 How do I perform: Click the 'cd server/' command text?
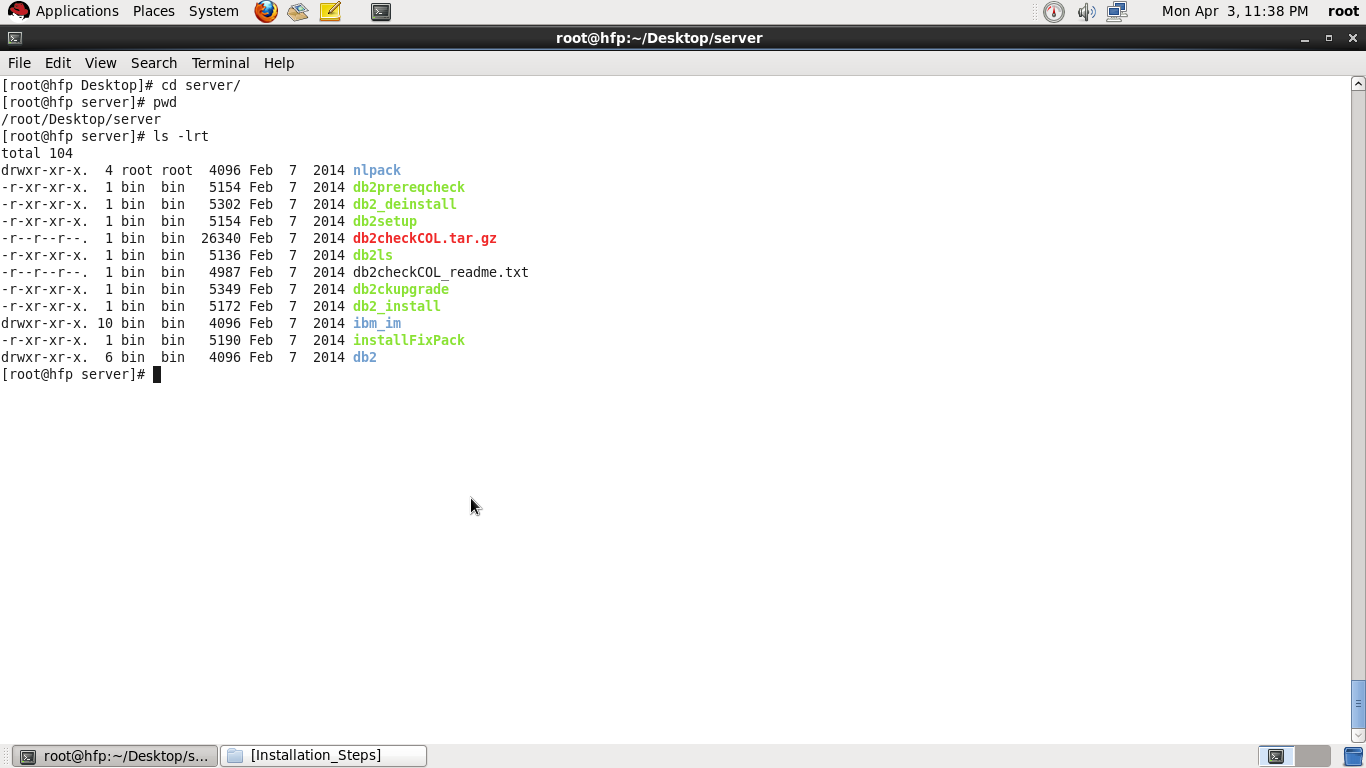[x=201, y=85]
